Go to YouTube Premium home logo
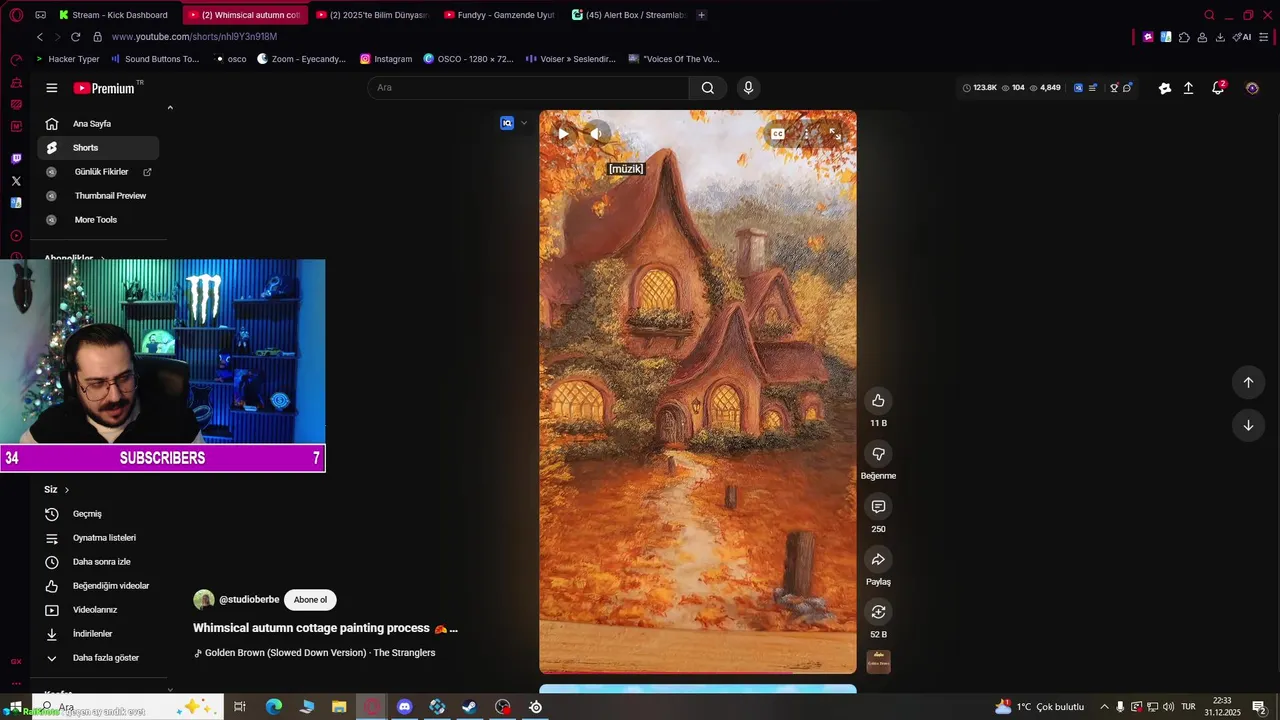This screenshot has height=720, width=1280. (x=104, y=88)
